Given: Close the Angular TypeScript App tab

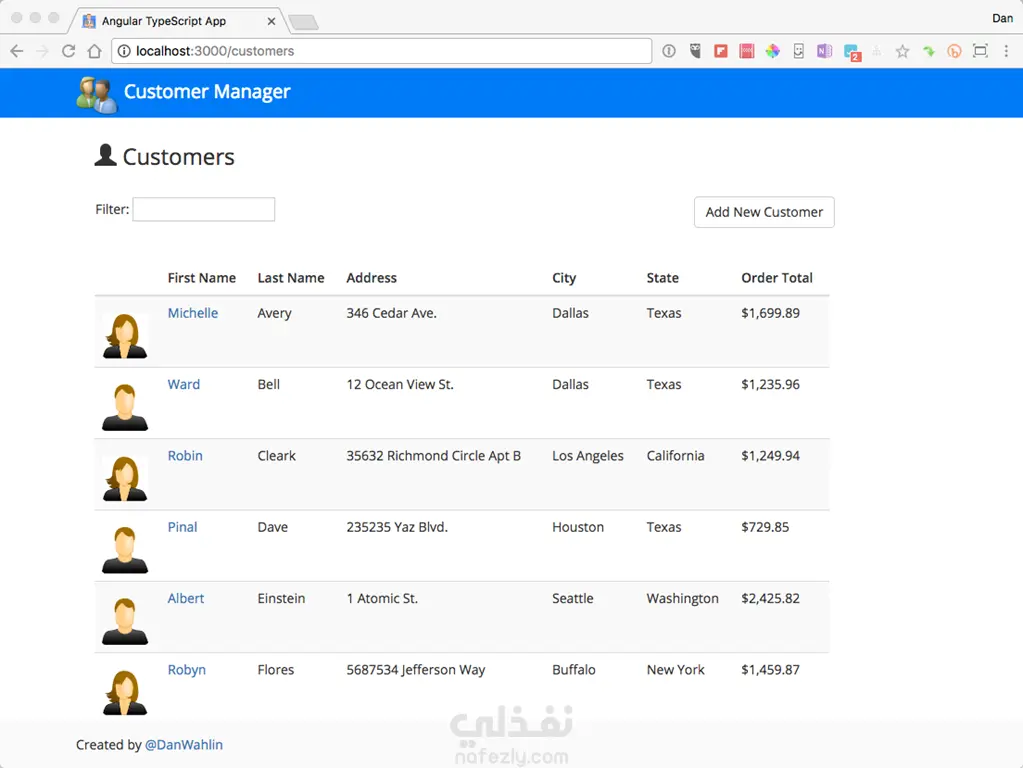Looking at the screenshot, I should tap(271, 22).
